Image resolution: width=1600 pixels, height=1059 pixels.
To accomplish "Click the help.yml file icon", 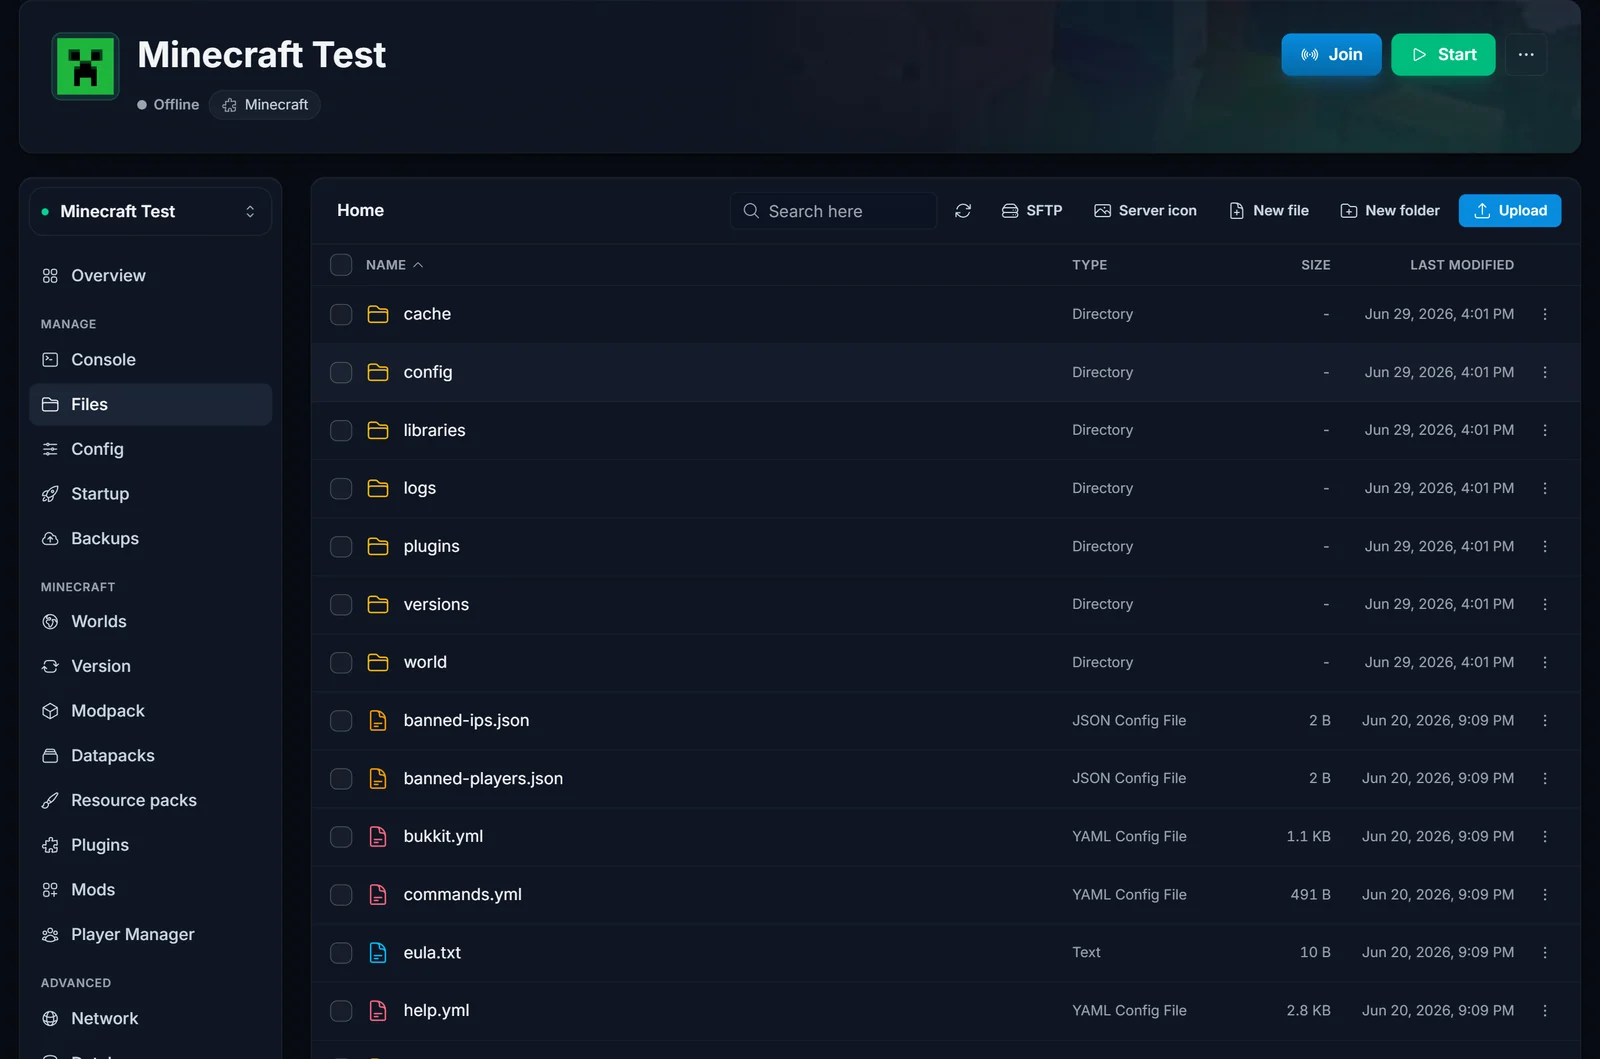I will (x=378, y=1010).
